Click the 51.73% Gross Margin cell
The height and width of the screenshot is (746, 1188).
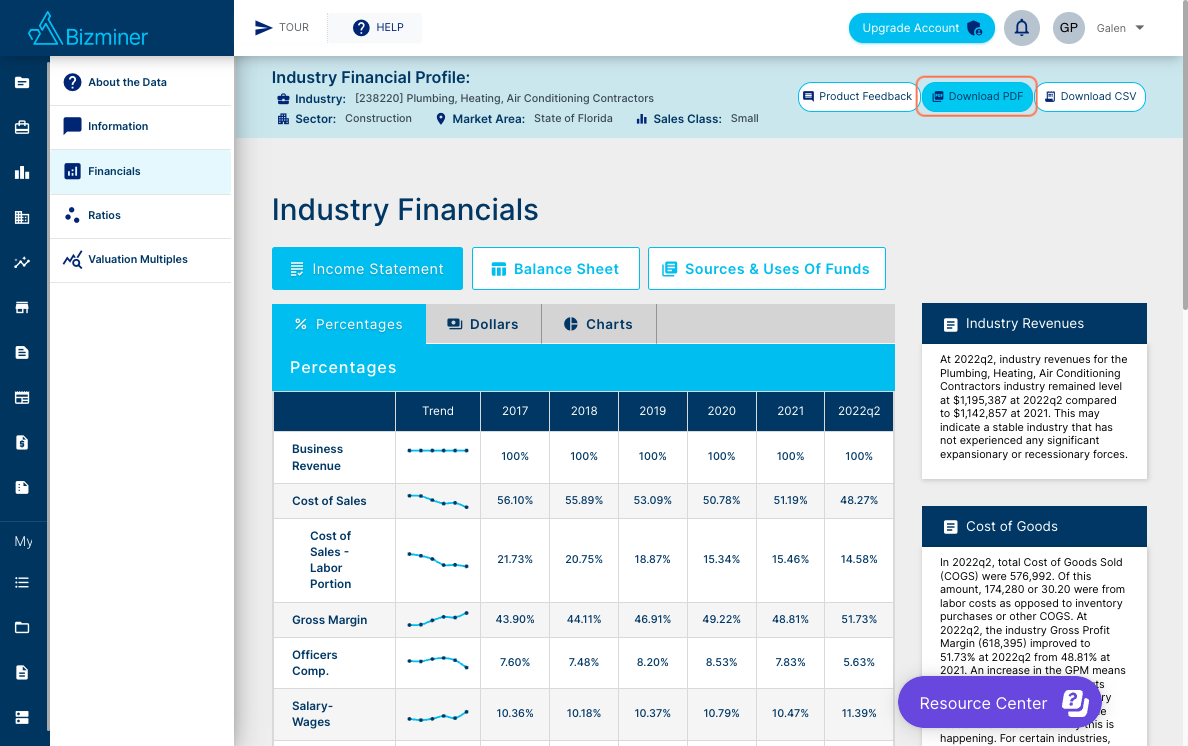point(859,620)
